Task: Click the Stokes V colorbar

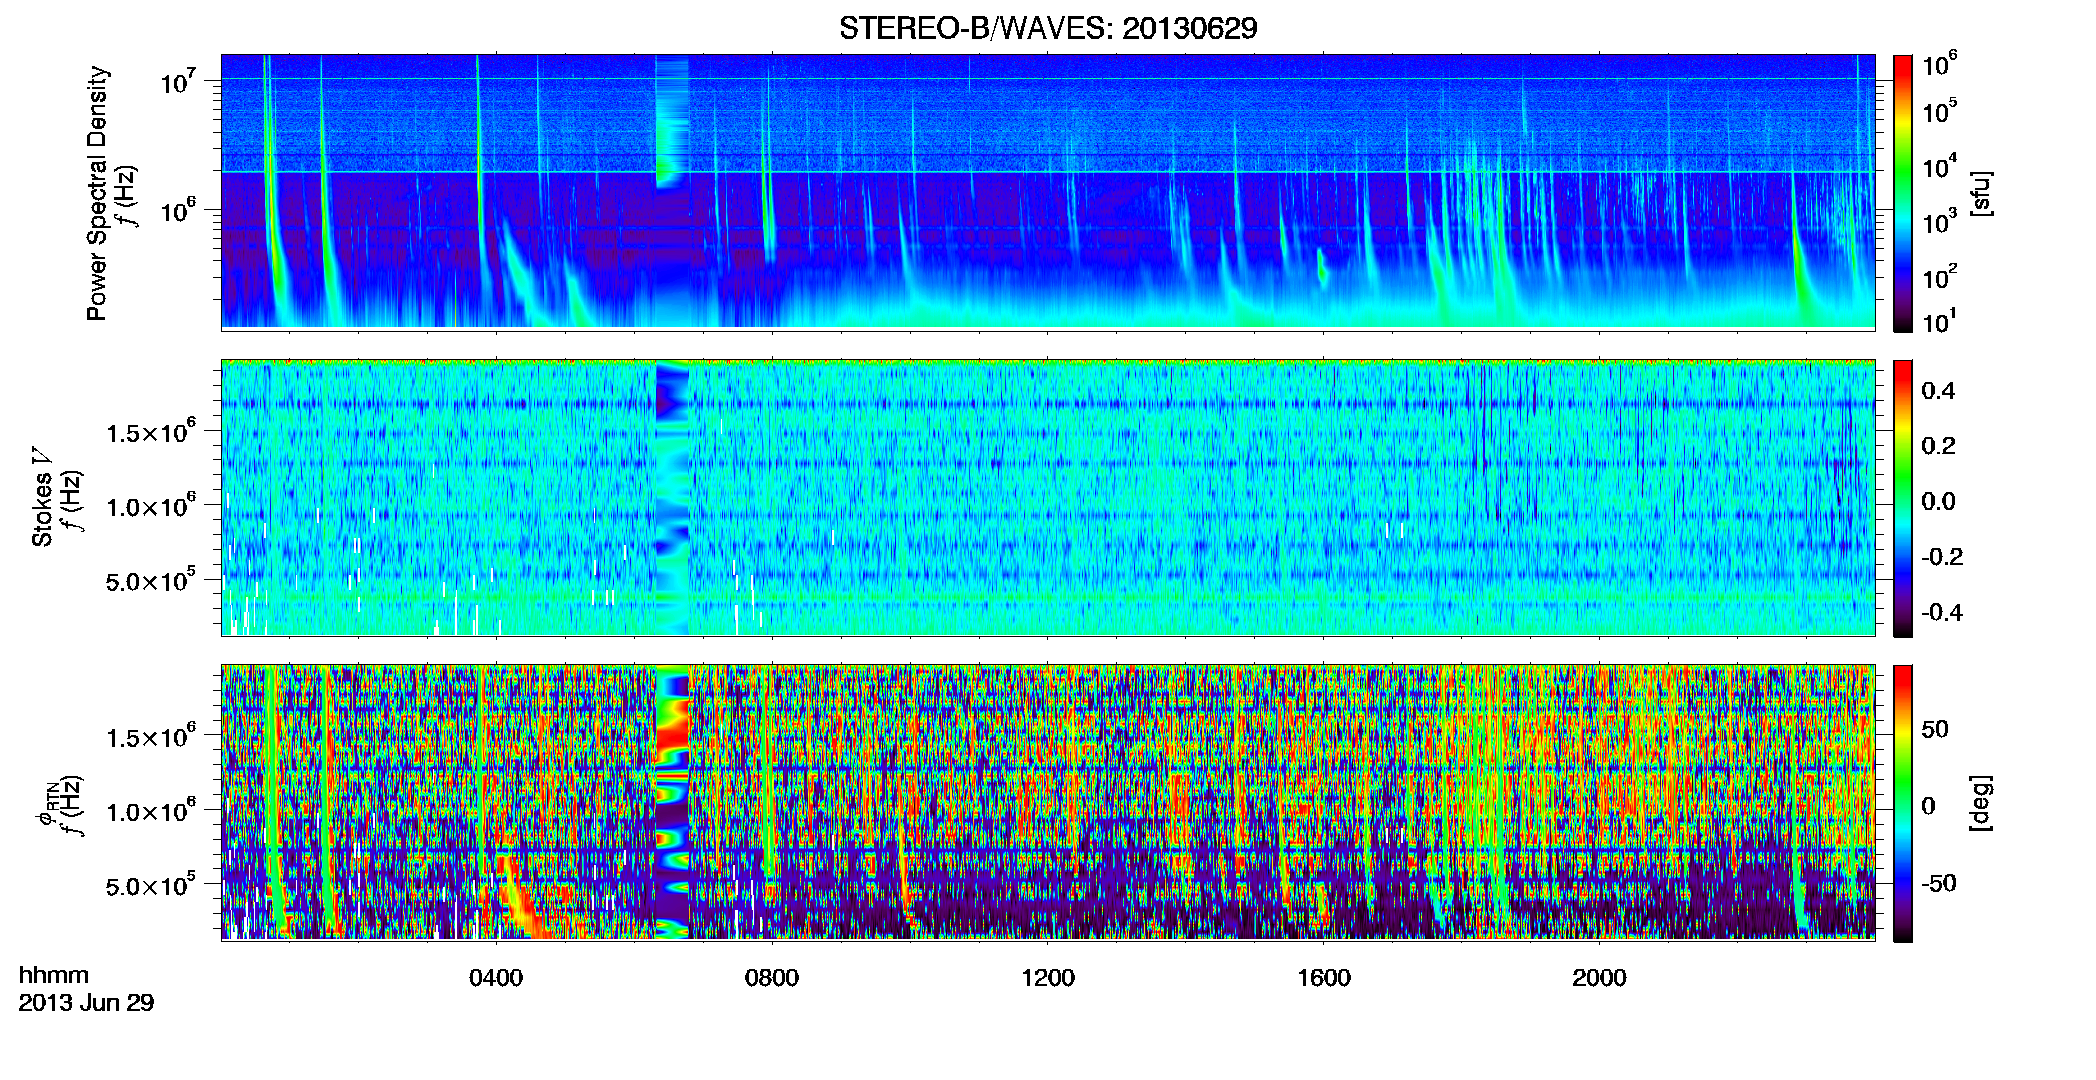Action: pyautogui.click(x=1903, y=498)
